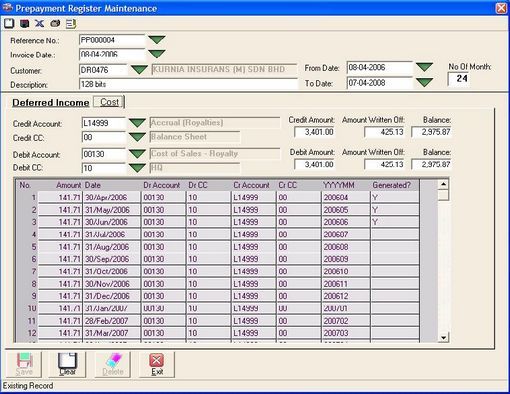The image size is (510, 394).
Task: Select the date cell 31/May/2006
Action: click(x=112, y=210)
